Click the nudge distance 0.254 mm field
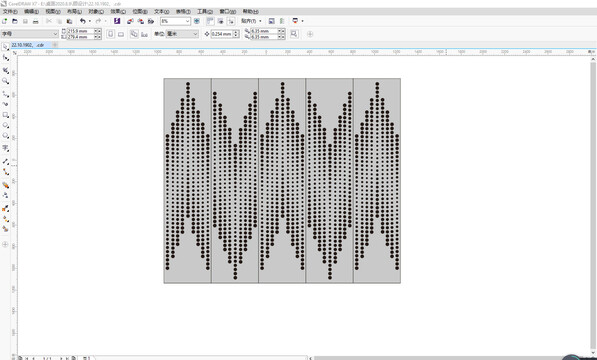Viewport: 597px width, 360px height. [x=221, y=34]
